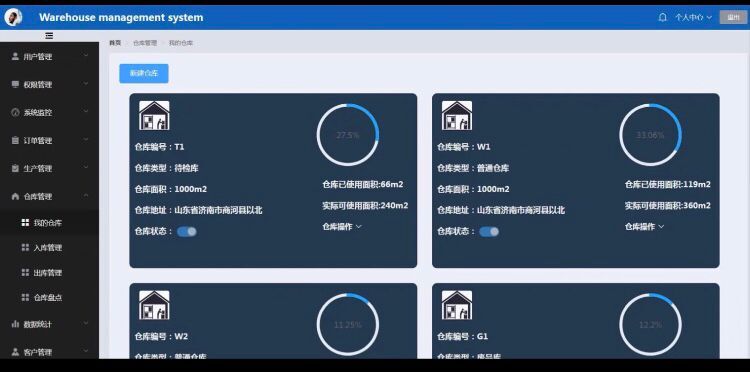This screenshot has width=750, height=372.
Task: Open 出库管理 in sidebar
Action: tap(49, 273)
